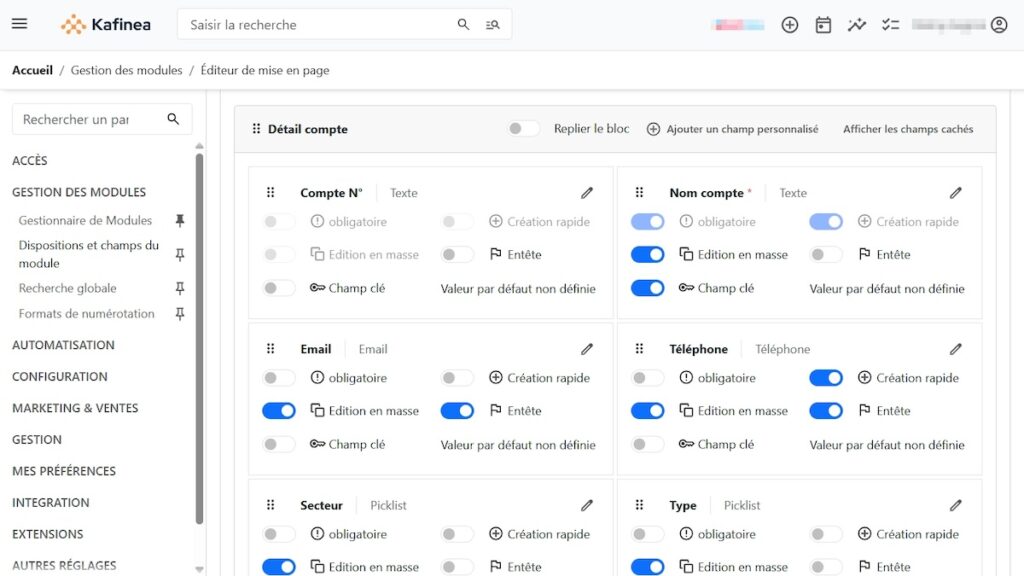
Task: Open the hamburger navigation menu
Action: 20,24
